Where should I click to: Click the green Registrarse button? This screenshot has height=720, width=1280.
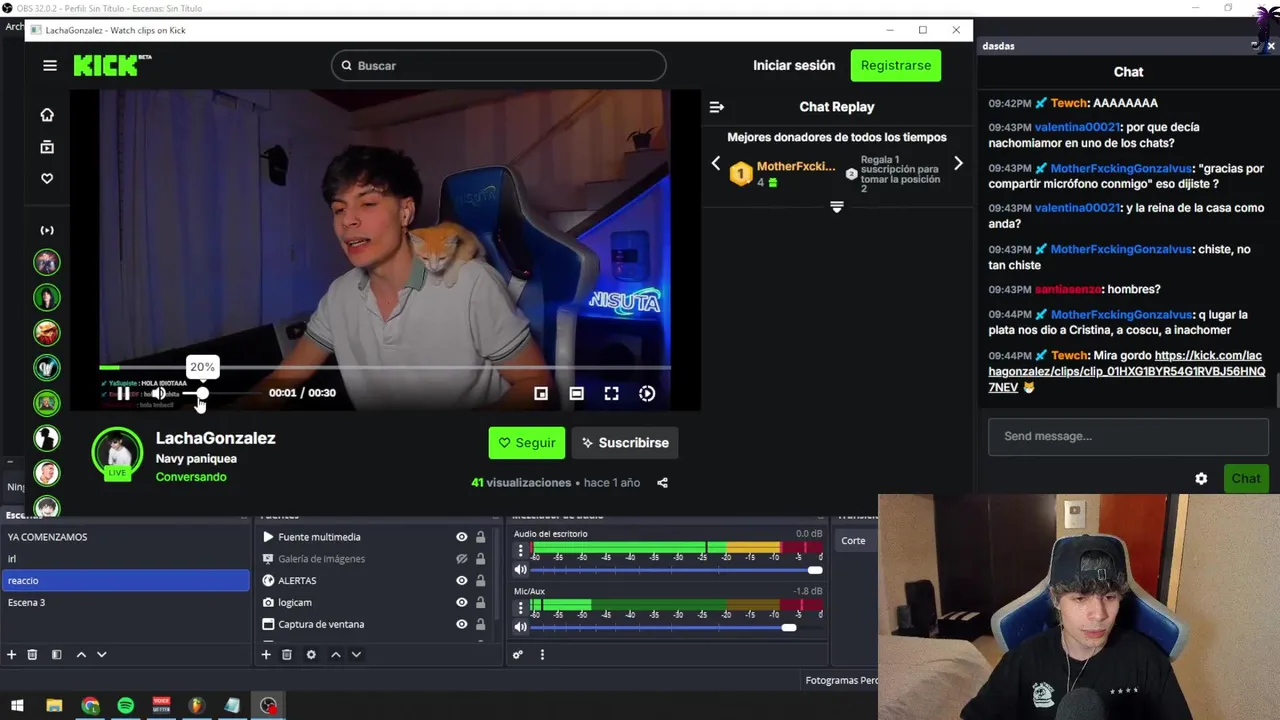pos(896,66)
